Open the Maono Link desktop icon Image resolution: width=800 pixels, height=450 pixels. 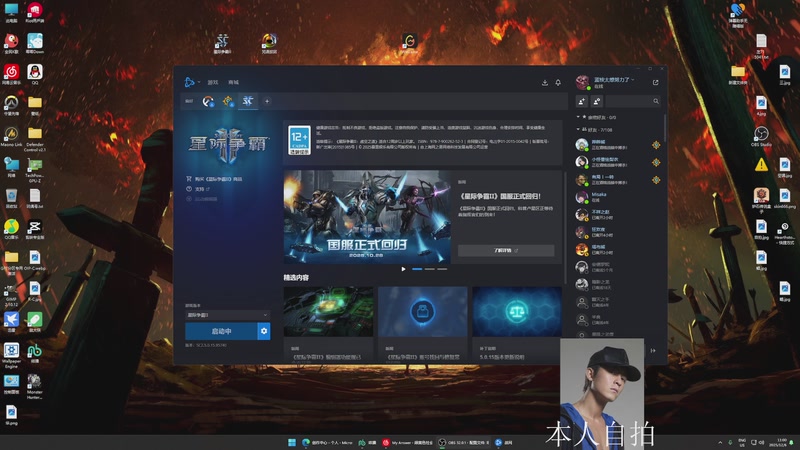[x=11, y=137]
